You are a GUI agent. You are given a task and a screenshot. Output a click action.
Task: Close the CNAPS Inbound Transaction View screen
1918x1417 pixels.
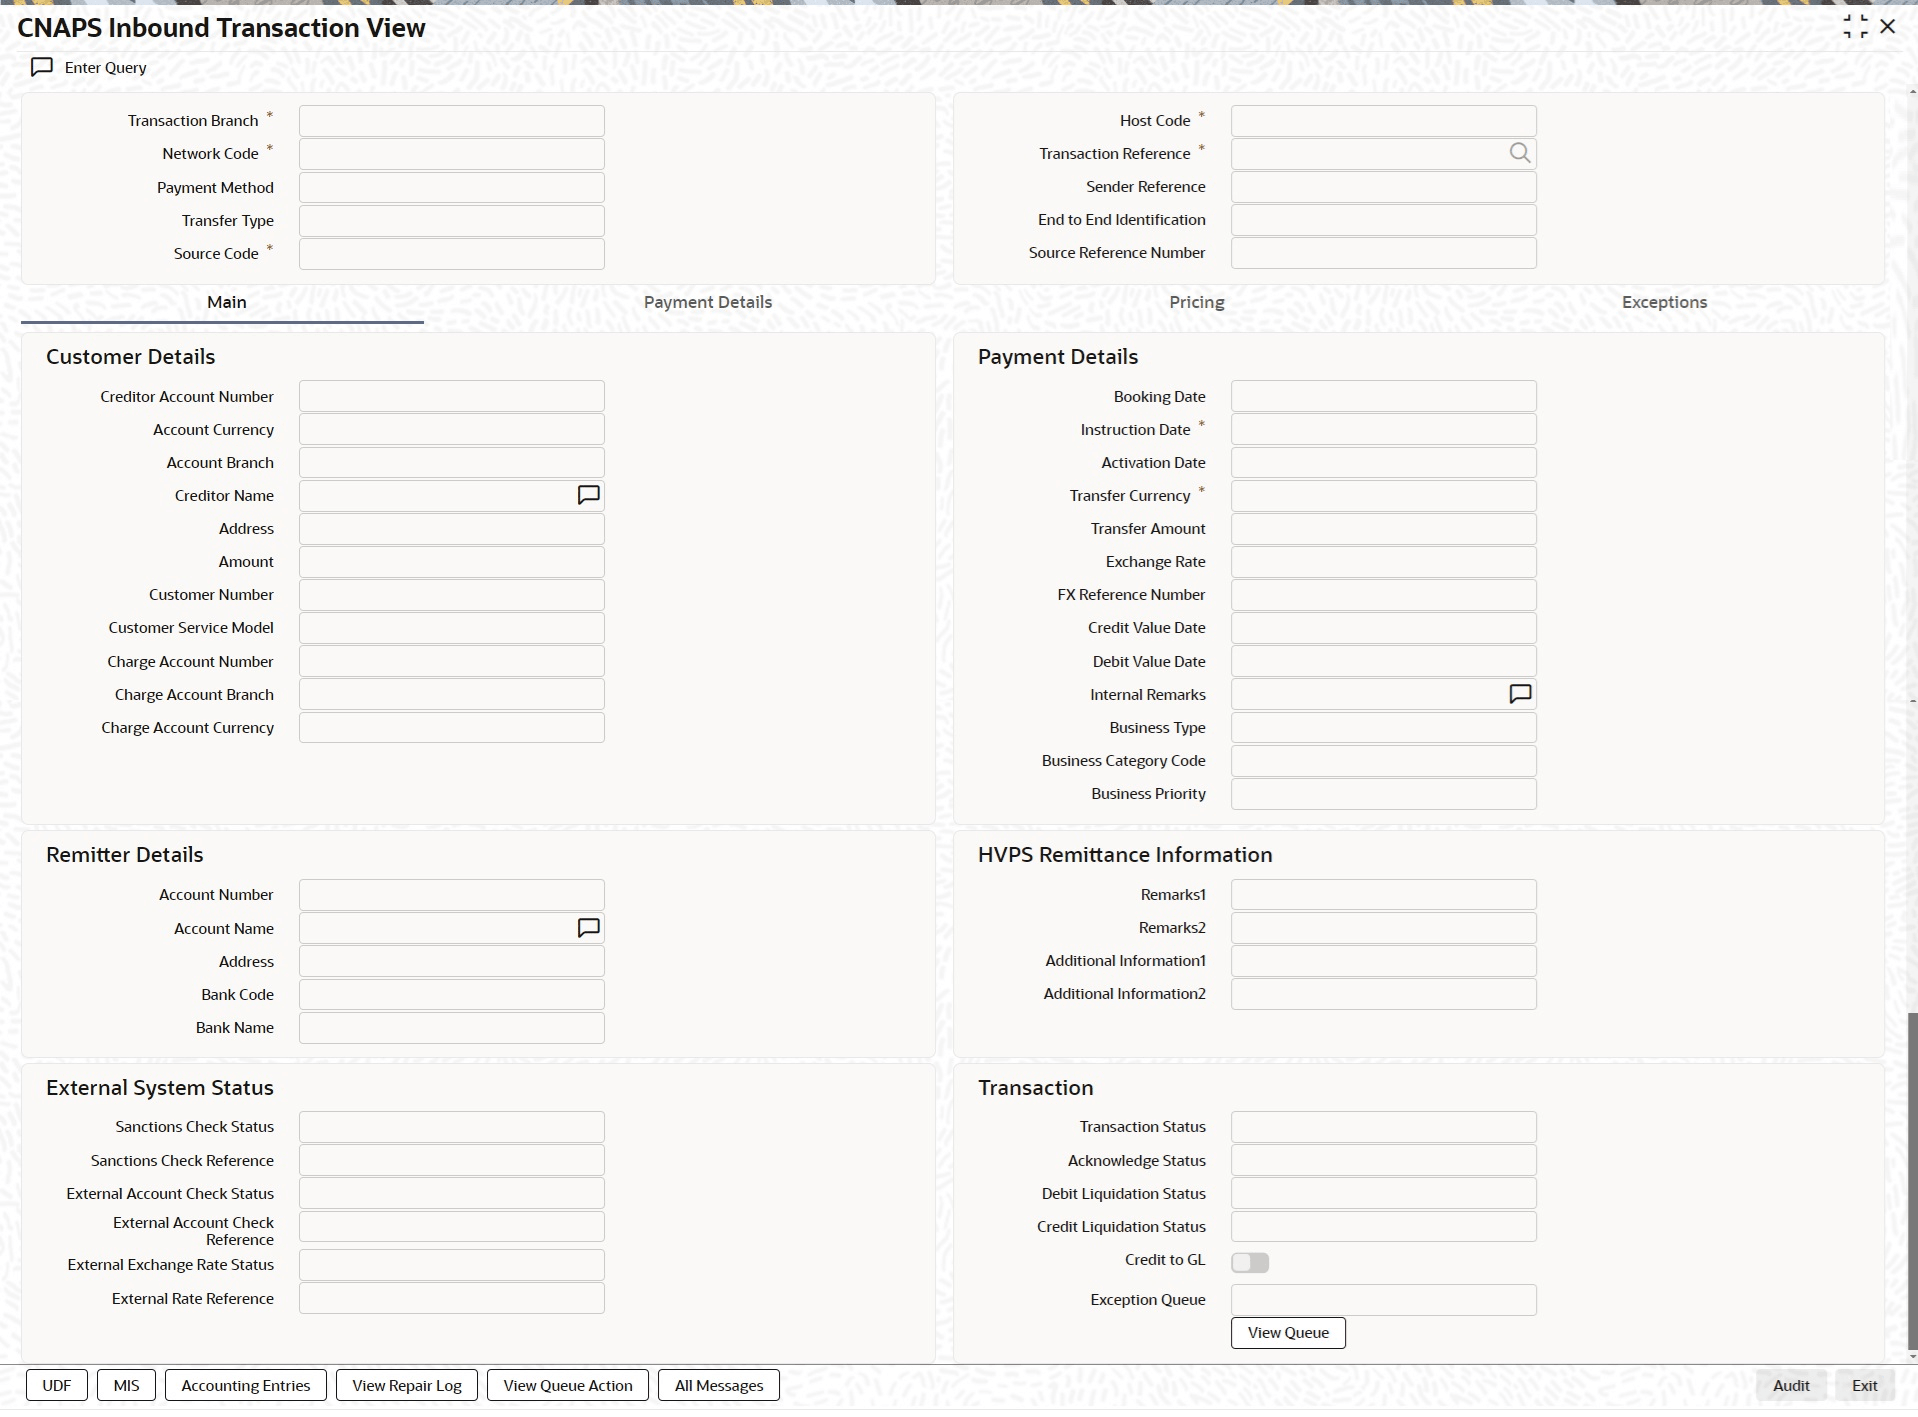[x=1888, y=27]
